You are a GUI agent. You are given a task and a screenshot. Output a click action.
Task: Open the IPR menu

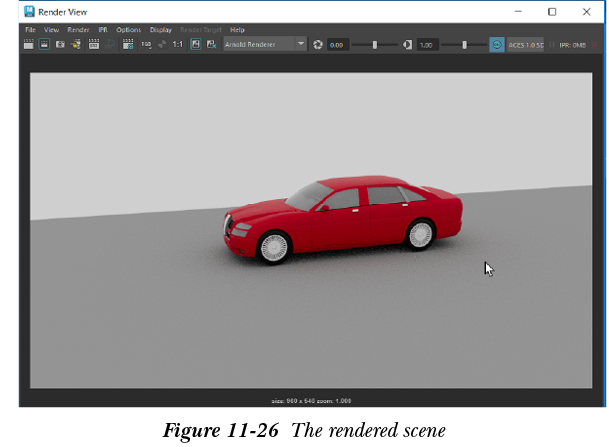click(x=102, y=30)
